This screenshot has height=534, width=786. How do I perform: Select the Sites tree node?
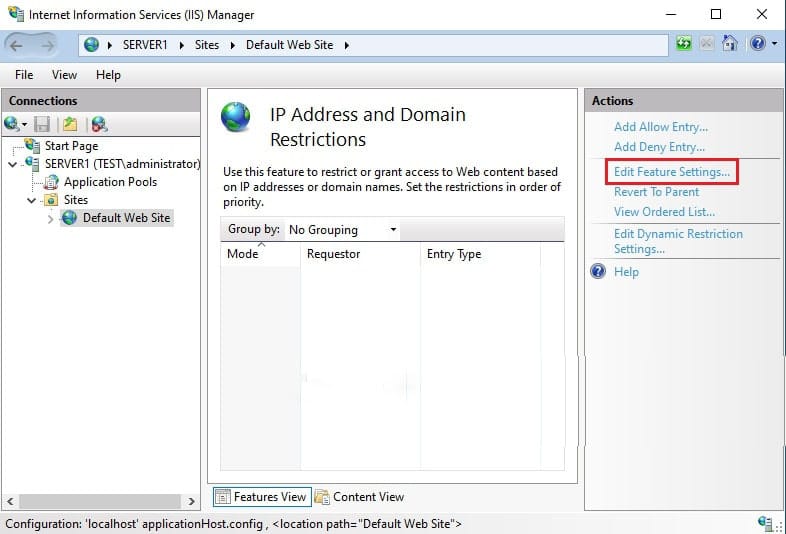coord(76,200)
